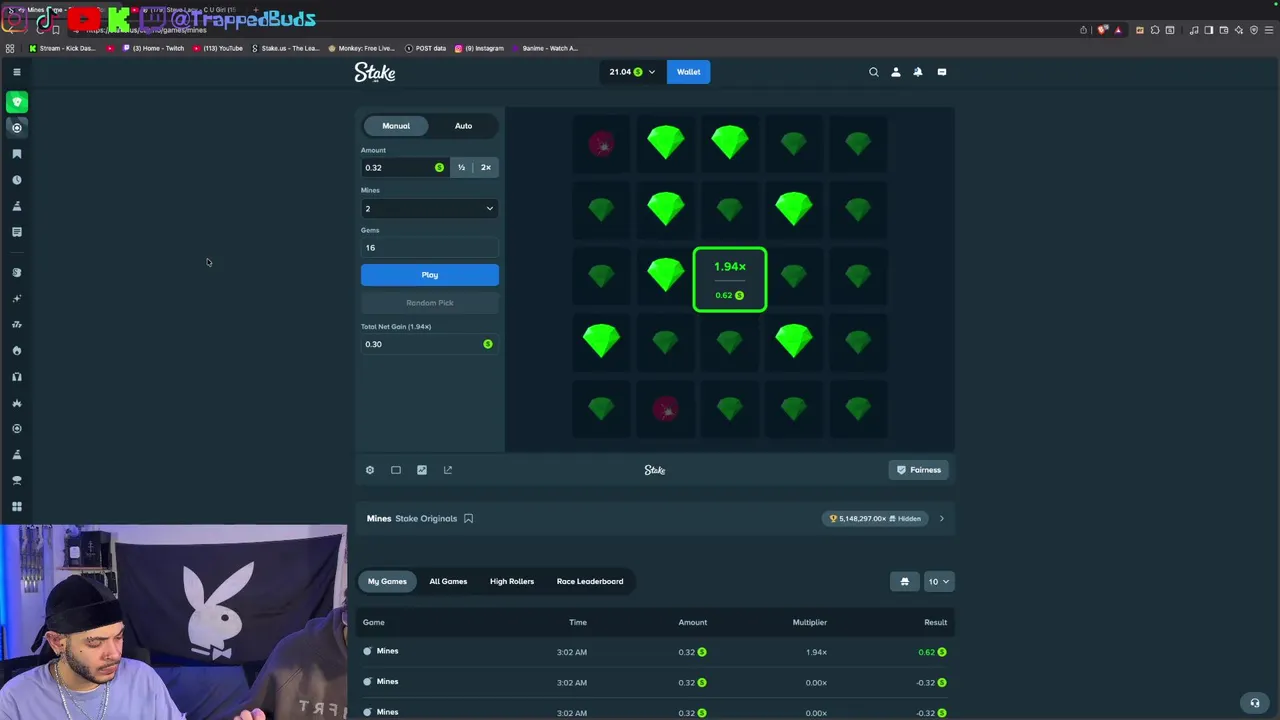
Task: Open the chat speech bubble icon
Action: coord(941,72)
